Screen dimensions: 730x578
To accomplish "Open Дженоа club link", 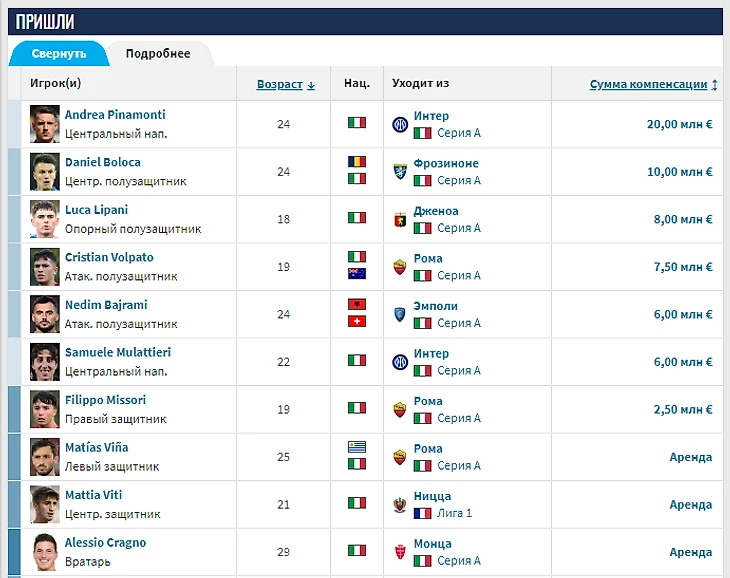I will point(436,211).
